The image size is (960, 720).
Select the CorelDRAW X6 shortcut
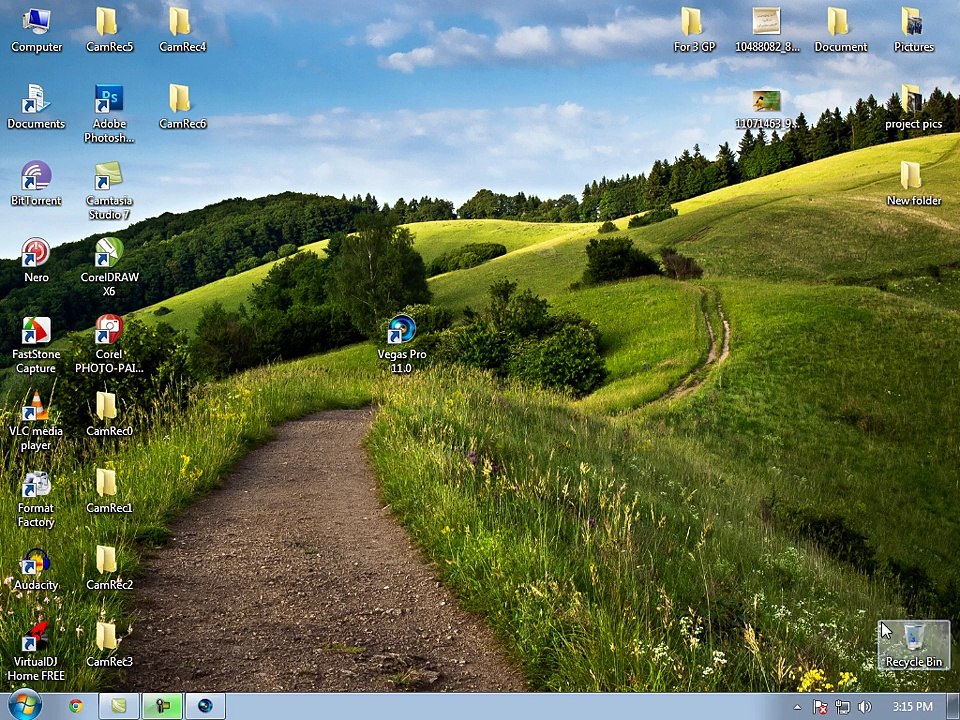pos(109,268)
